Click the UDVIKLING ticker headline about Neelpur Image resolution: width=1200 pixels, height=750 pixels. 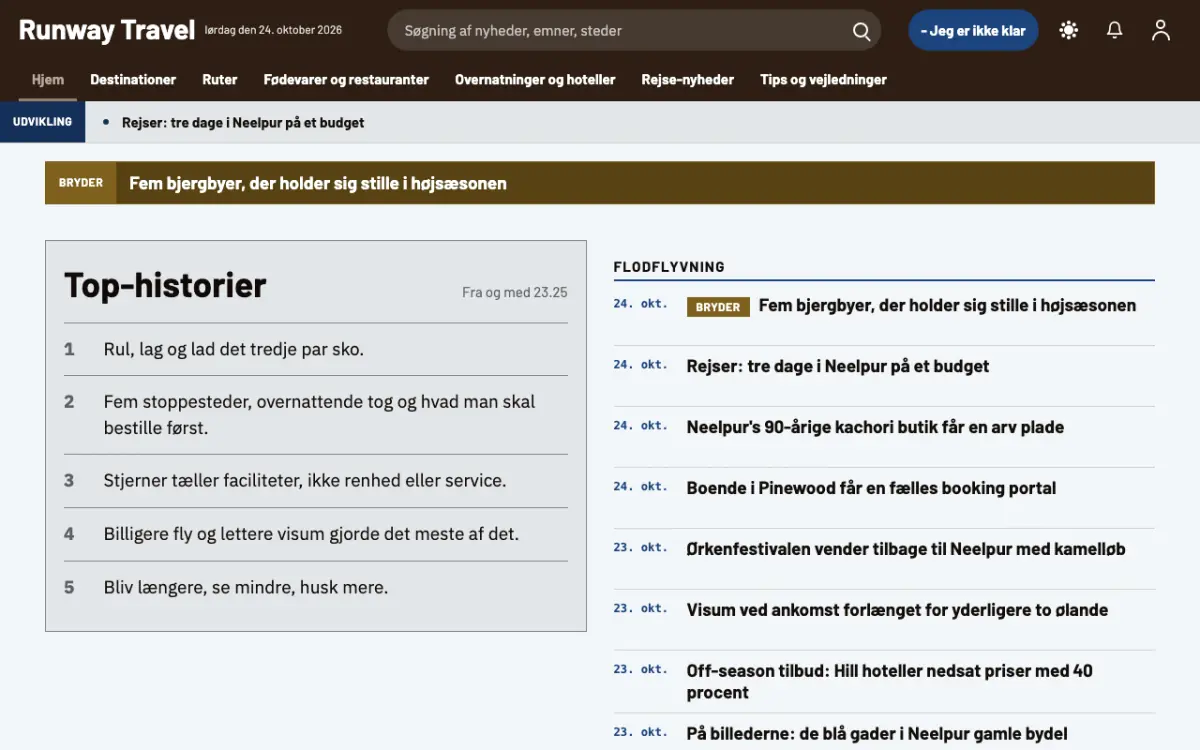click(243, 122)
